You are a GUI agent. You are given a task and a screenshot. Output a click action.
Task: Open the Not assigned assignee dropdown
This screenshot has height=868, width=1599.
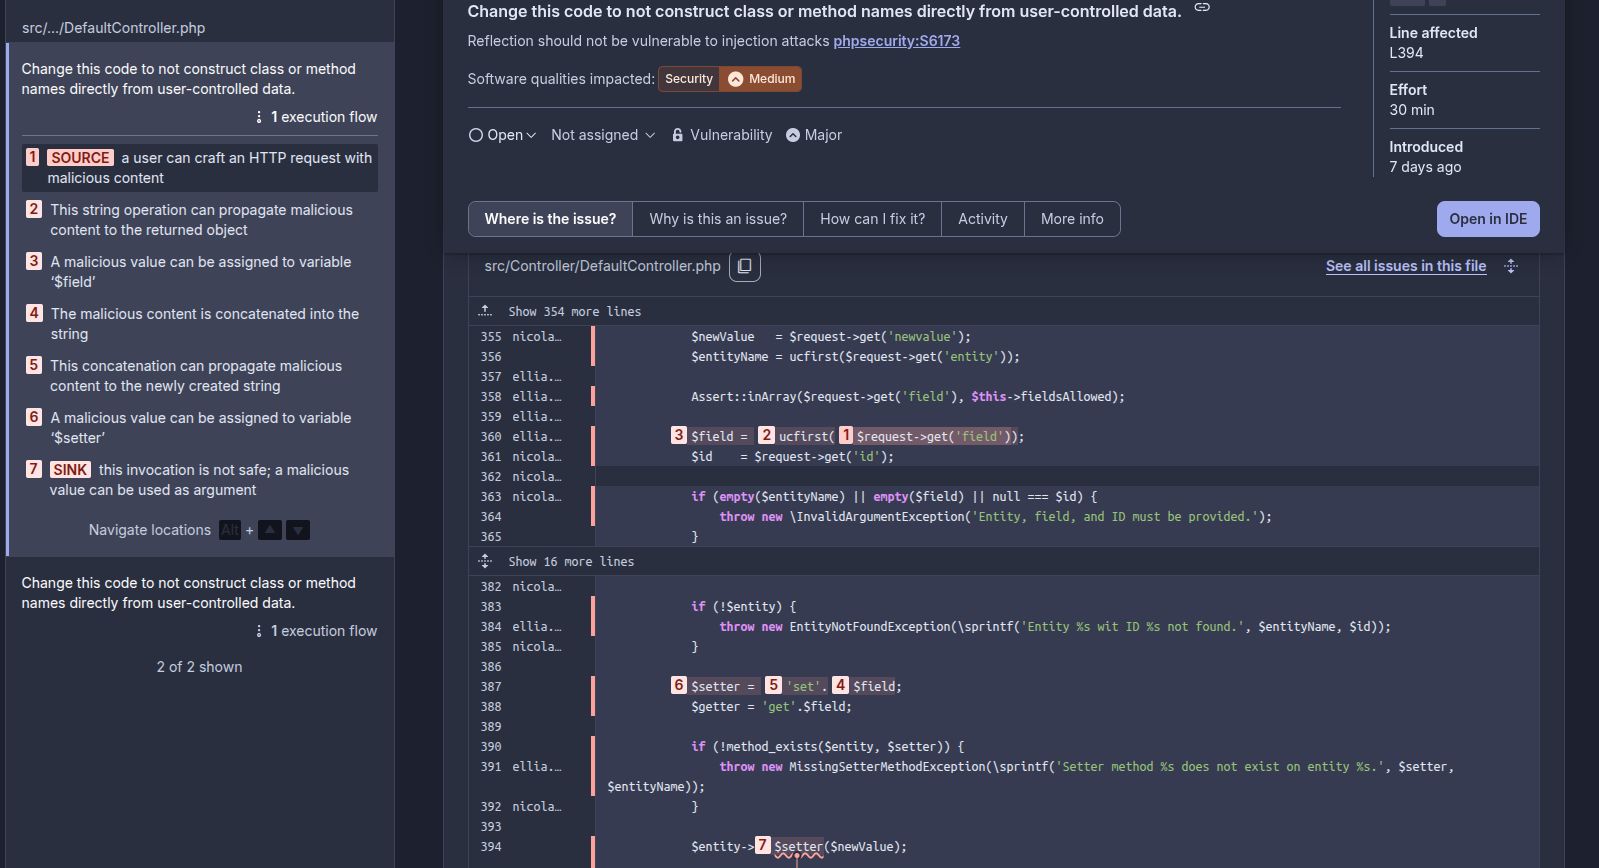[x=603, y=135]
